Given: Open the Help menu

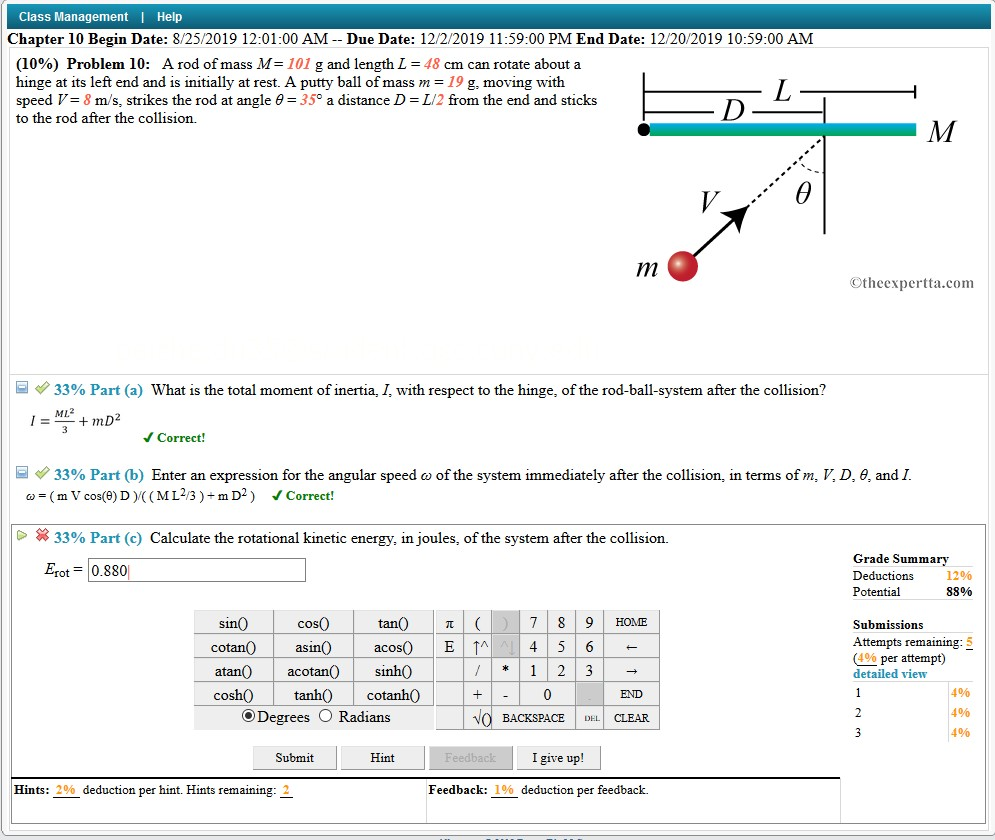Looking at the screenshot, I should click(169, 15).
